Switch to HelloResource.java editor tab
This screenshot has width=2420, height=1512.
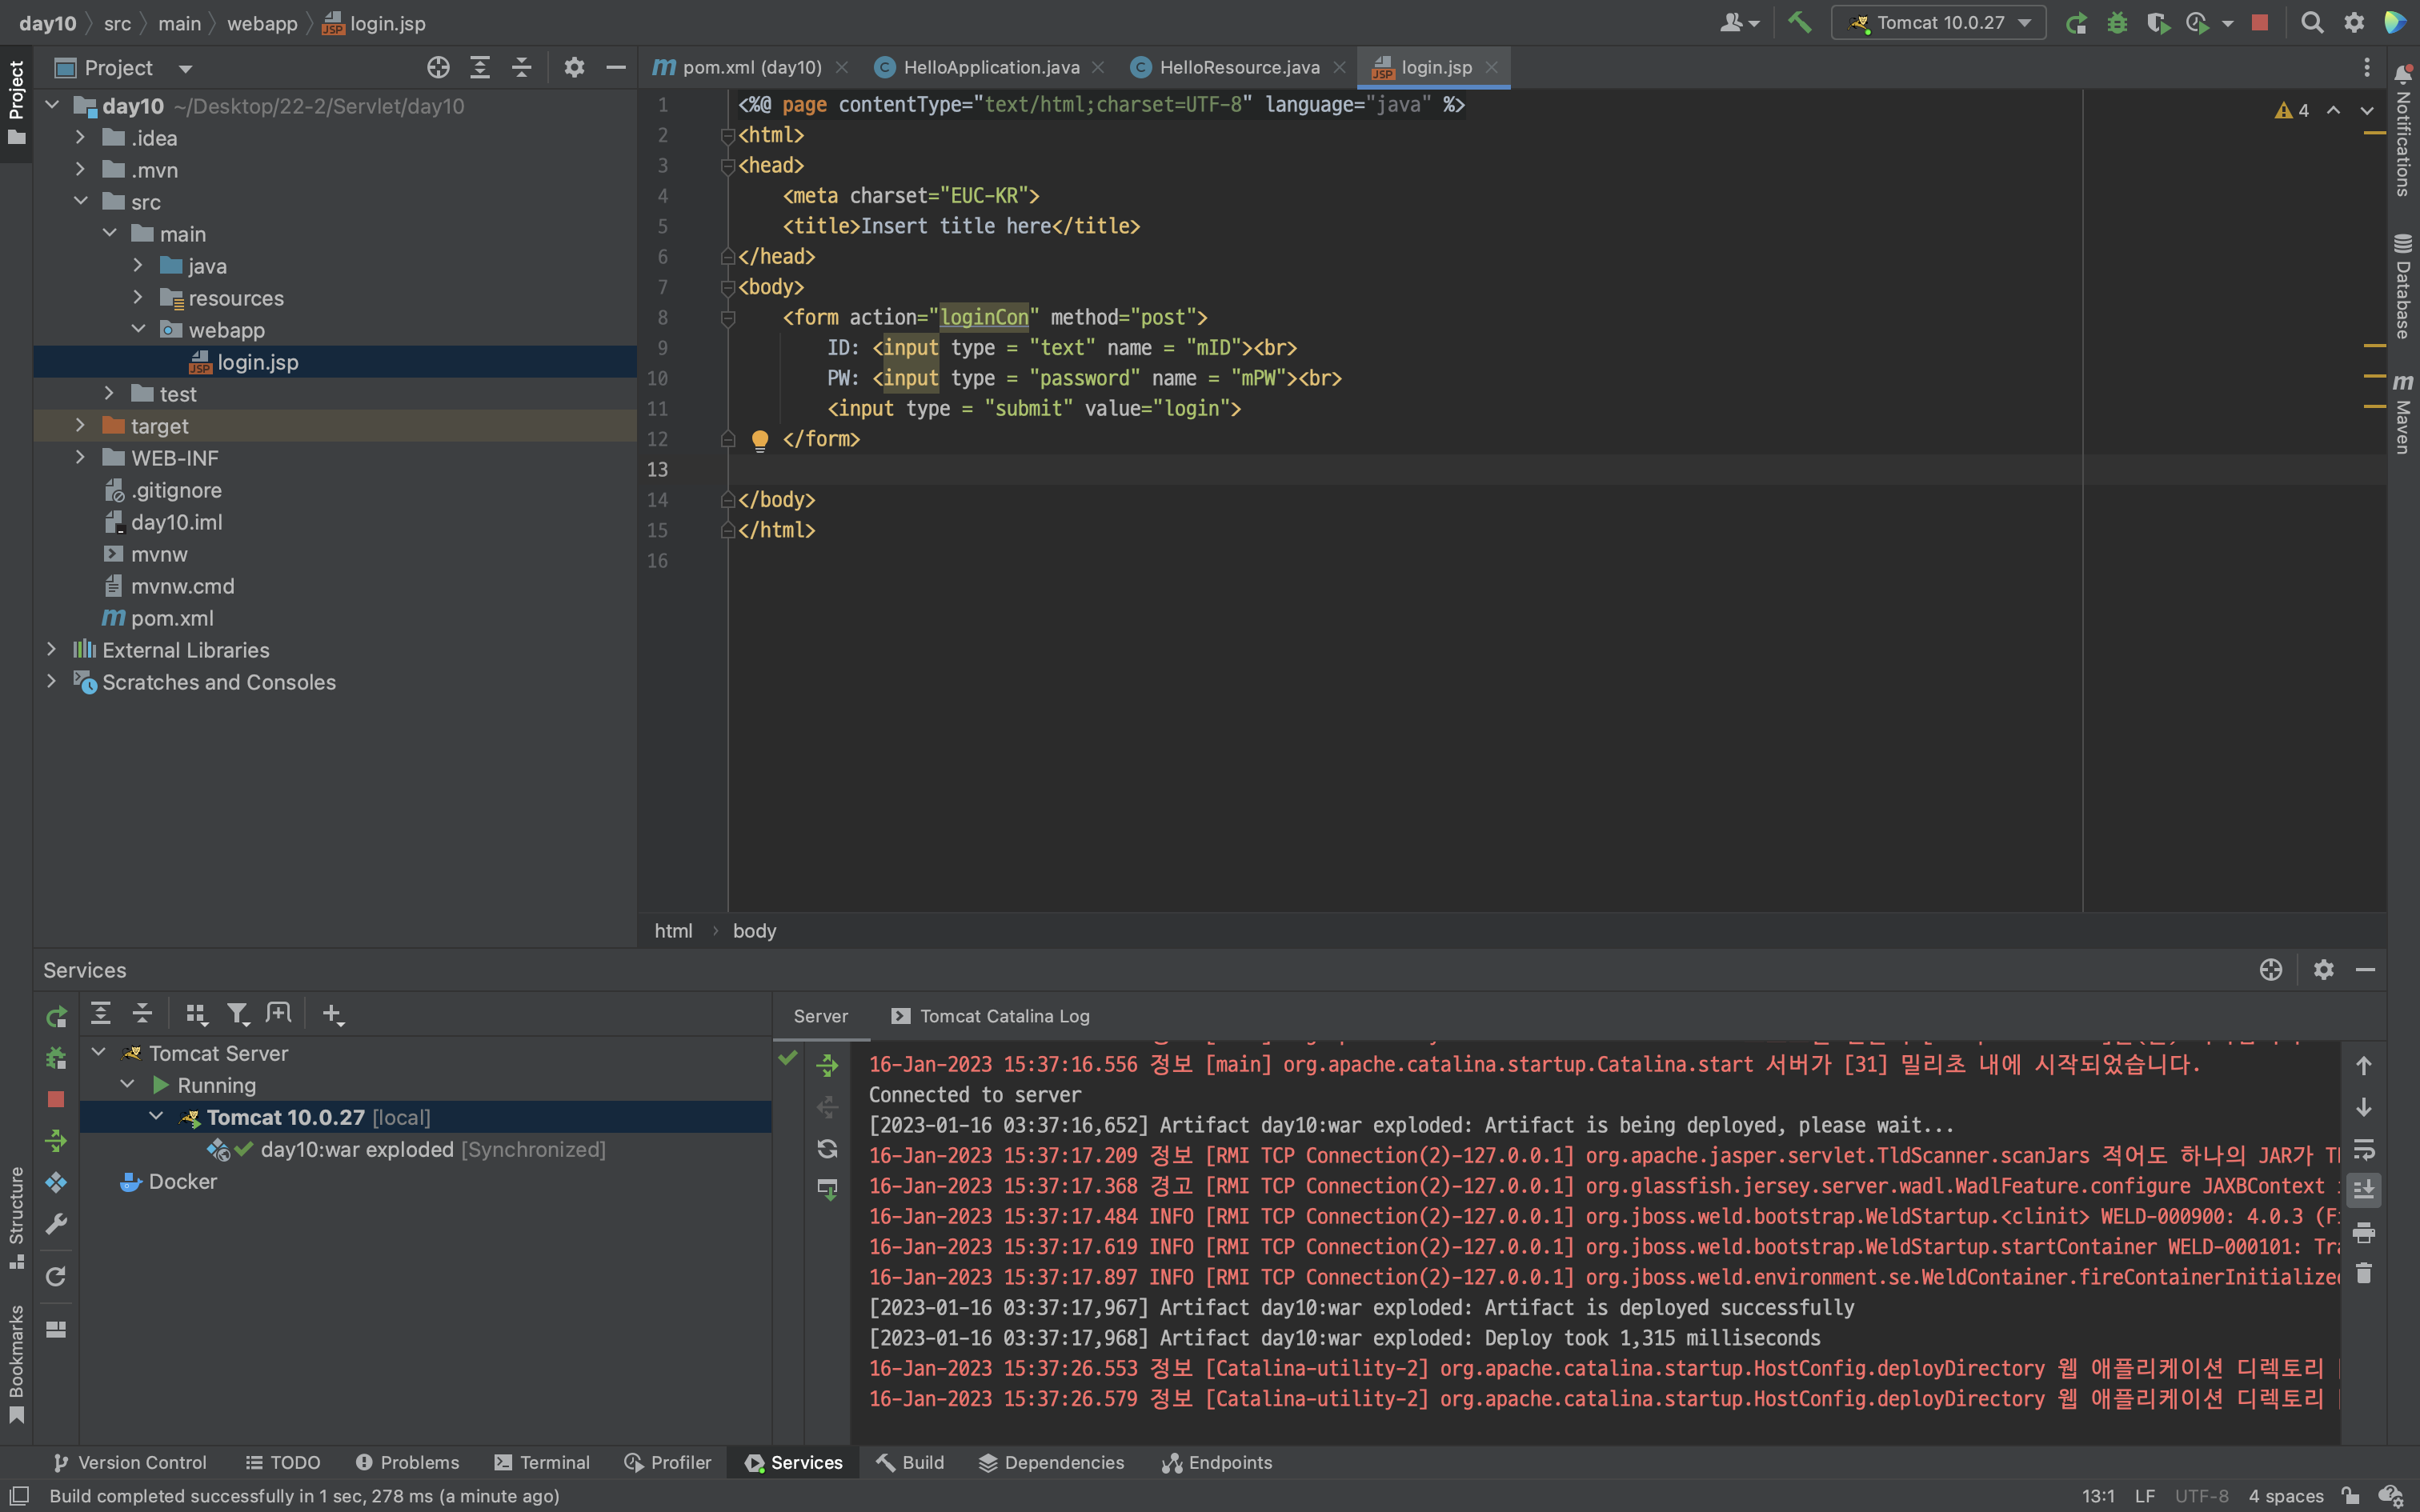(x=1238, y=67)
